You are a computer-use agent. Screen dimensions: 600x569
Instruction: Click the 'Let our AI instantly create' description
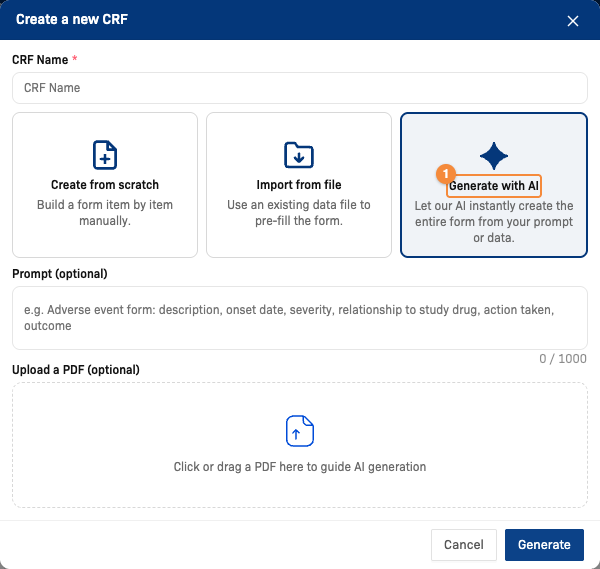pyautogui.click(x=494, y=222)
